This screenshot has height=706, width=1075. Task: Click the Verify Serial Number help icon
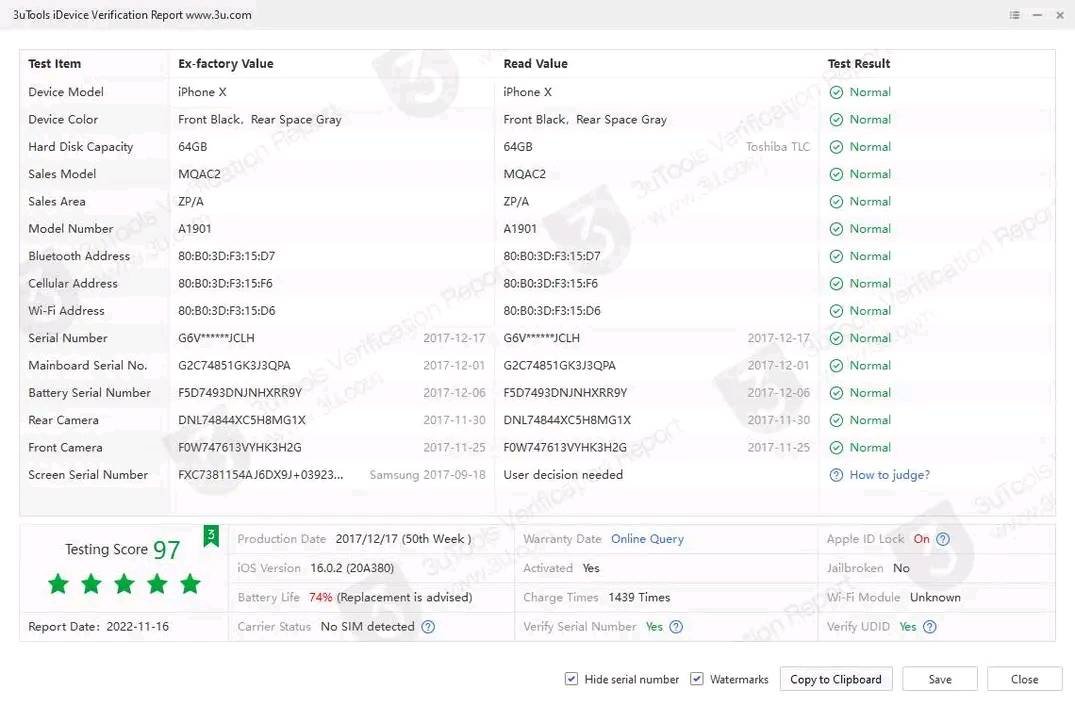(676, 627)
